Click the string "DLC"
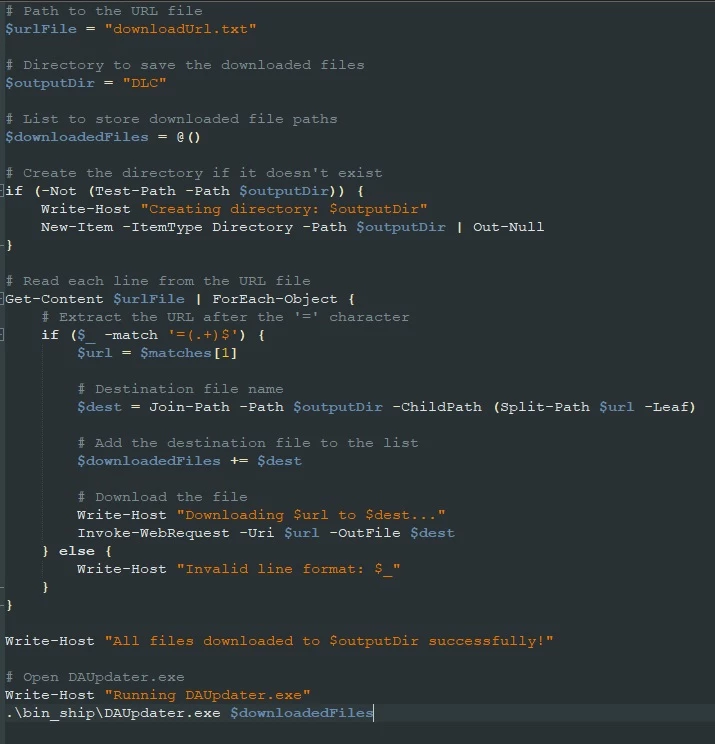Screen dimensions: 715x744 [145, 83]
